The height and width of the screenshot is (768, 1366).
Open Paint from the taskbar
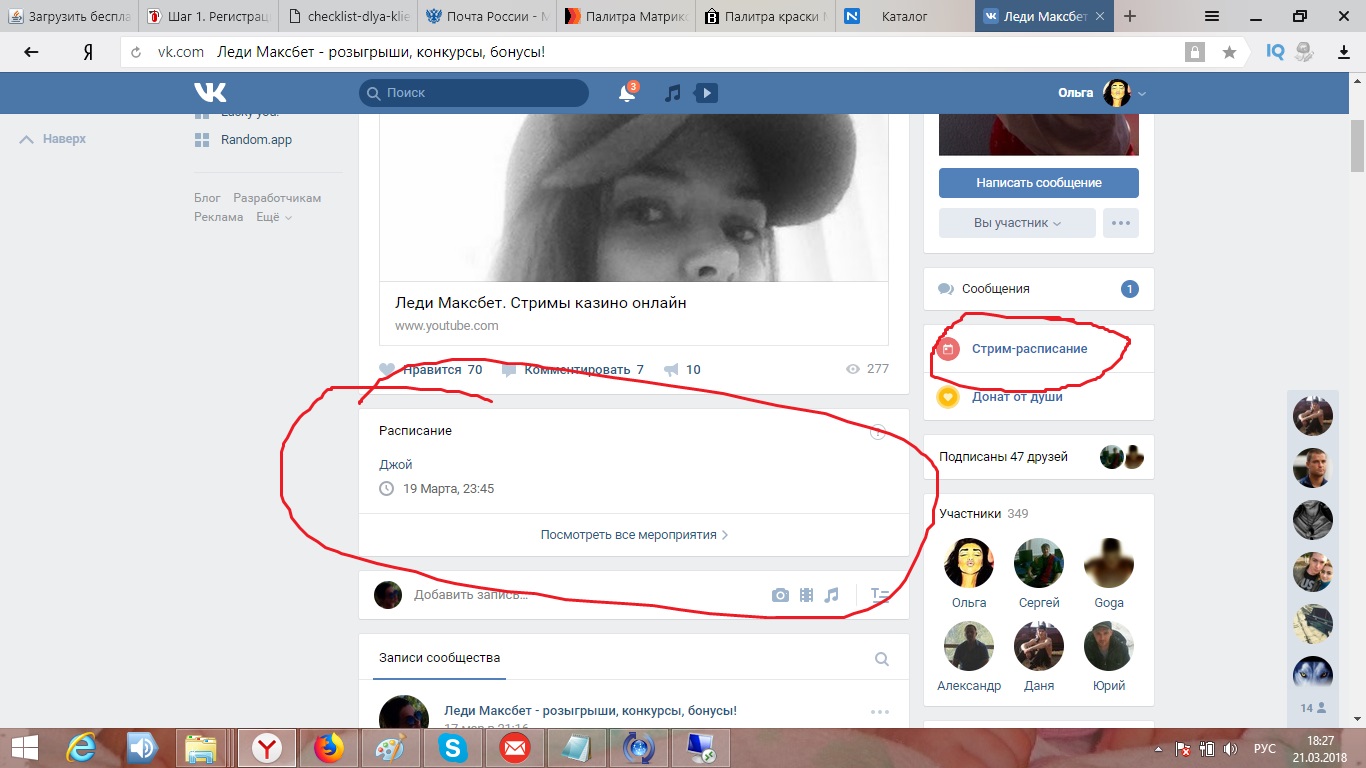[390, 747]
